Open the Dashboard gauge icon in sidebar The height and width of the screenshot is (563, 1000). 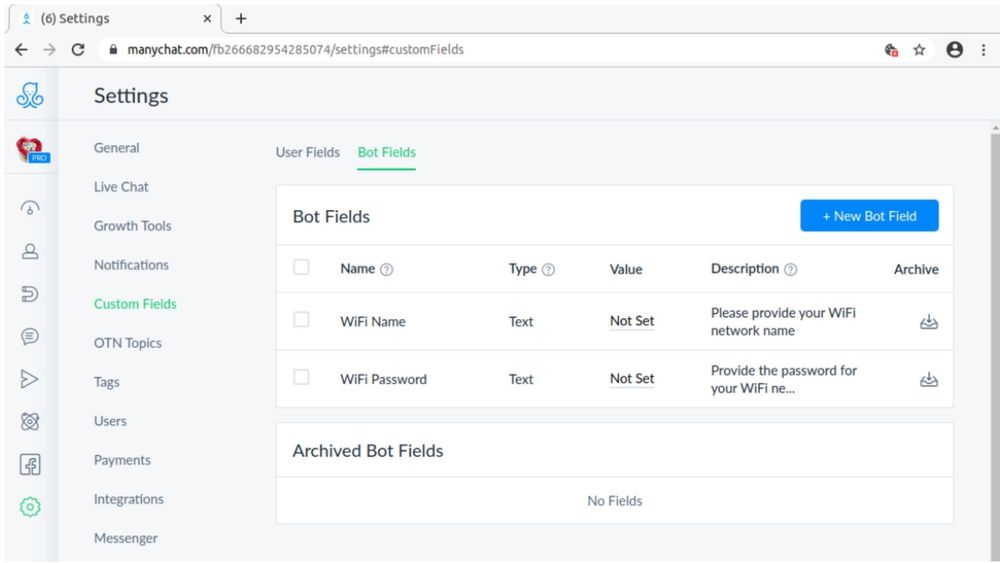tap(30, 208)
